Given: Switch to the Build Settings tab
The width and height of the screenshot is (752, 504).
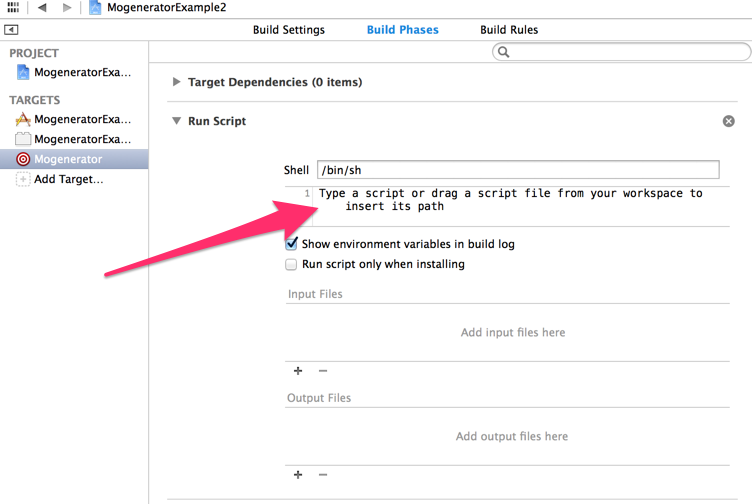Looking at the screenshot, I should (288, 30).
